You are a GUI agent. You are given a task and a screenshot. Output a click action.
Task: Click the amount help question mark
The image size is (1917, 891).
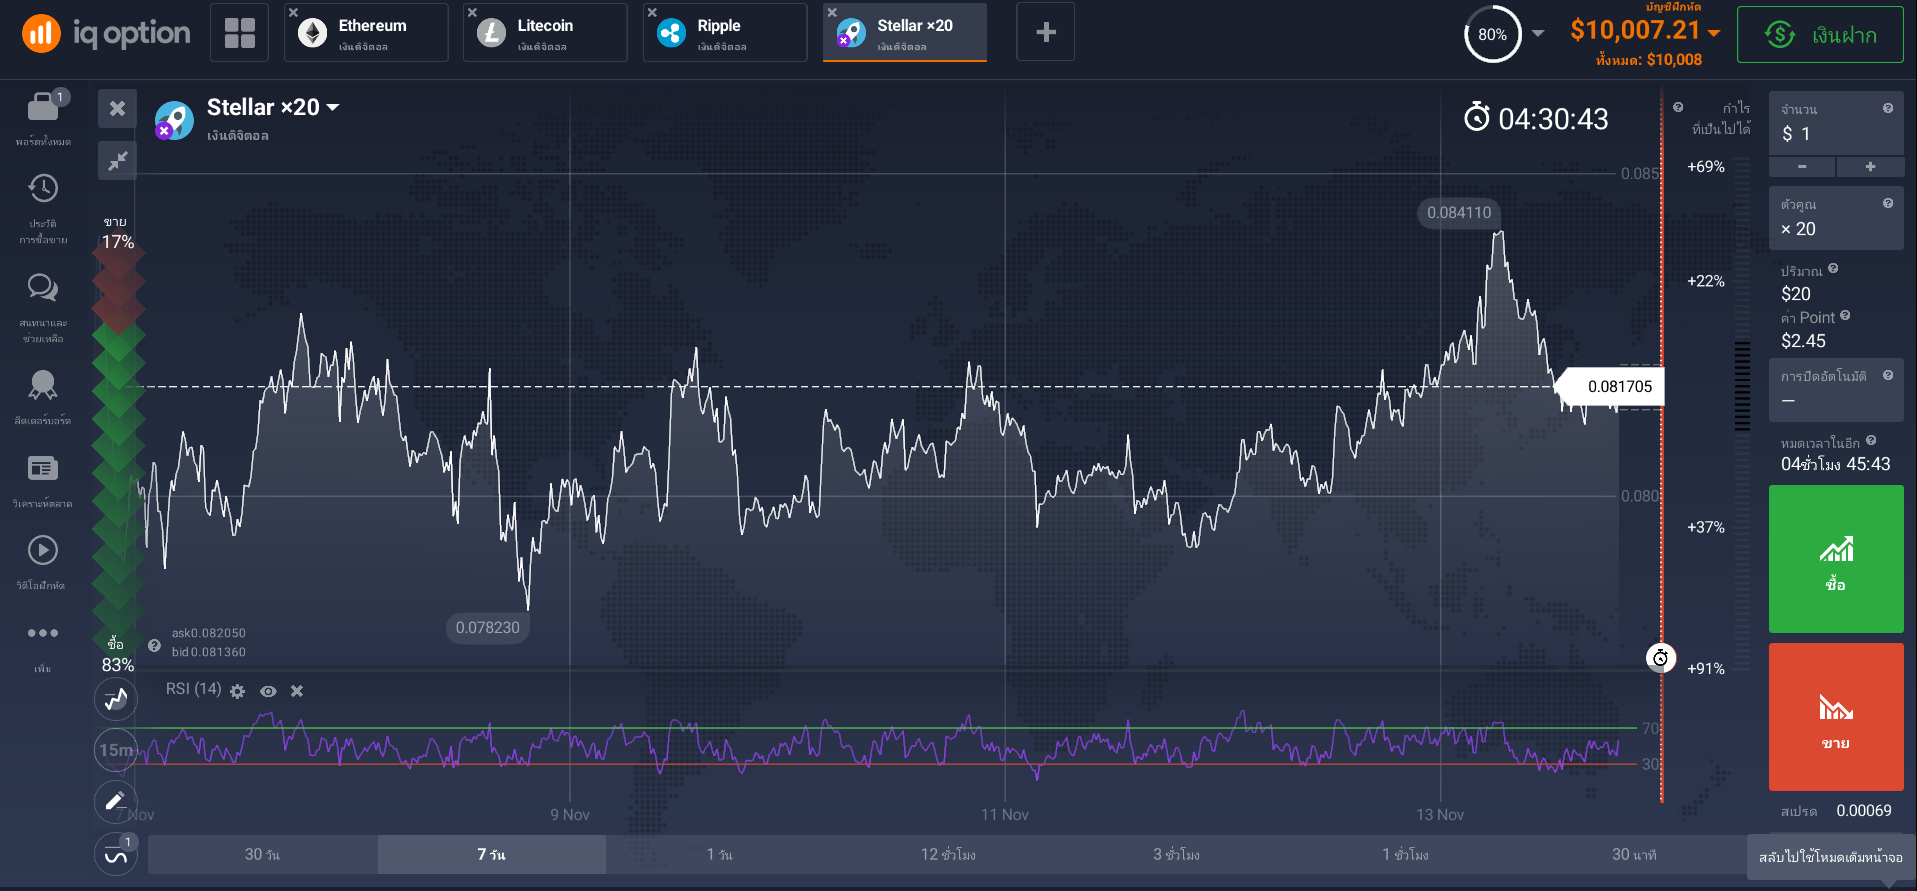(x=1888, y=108)
